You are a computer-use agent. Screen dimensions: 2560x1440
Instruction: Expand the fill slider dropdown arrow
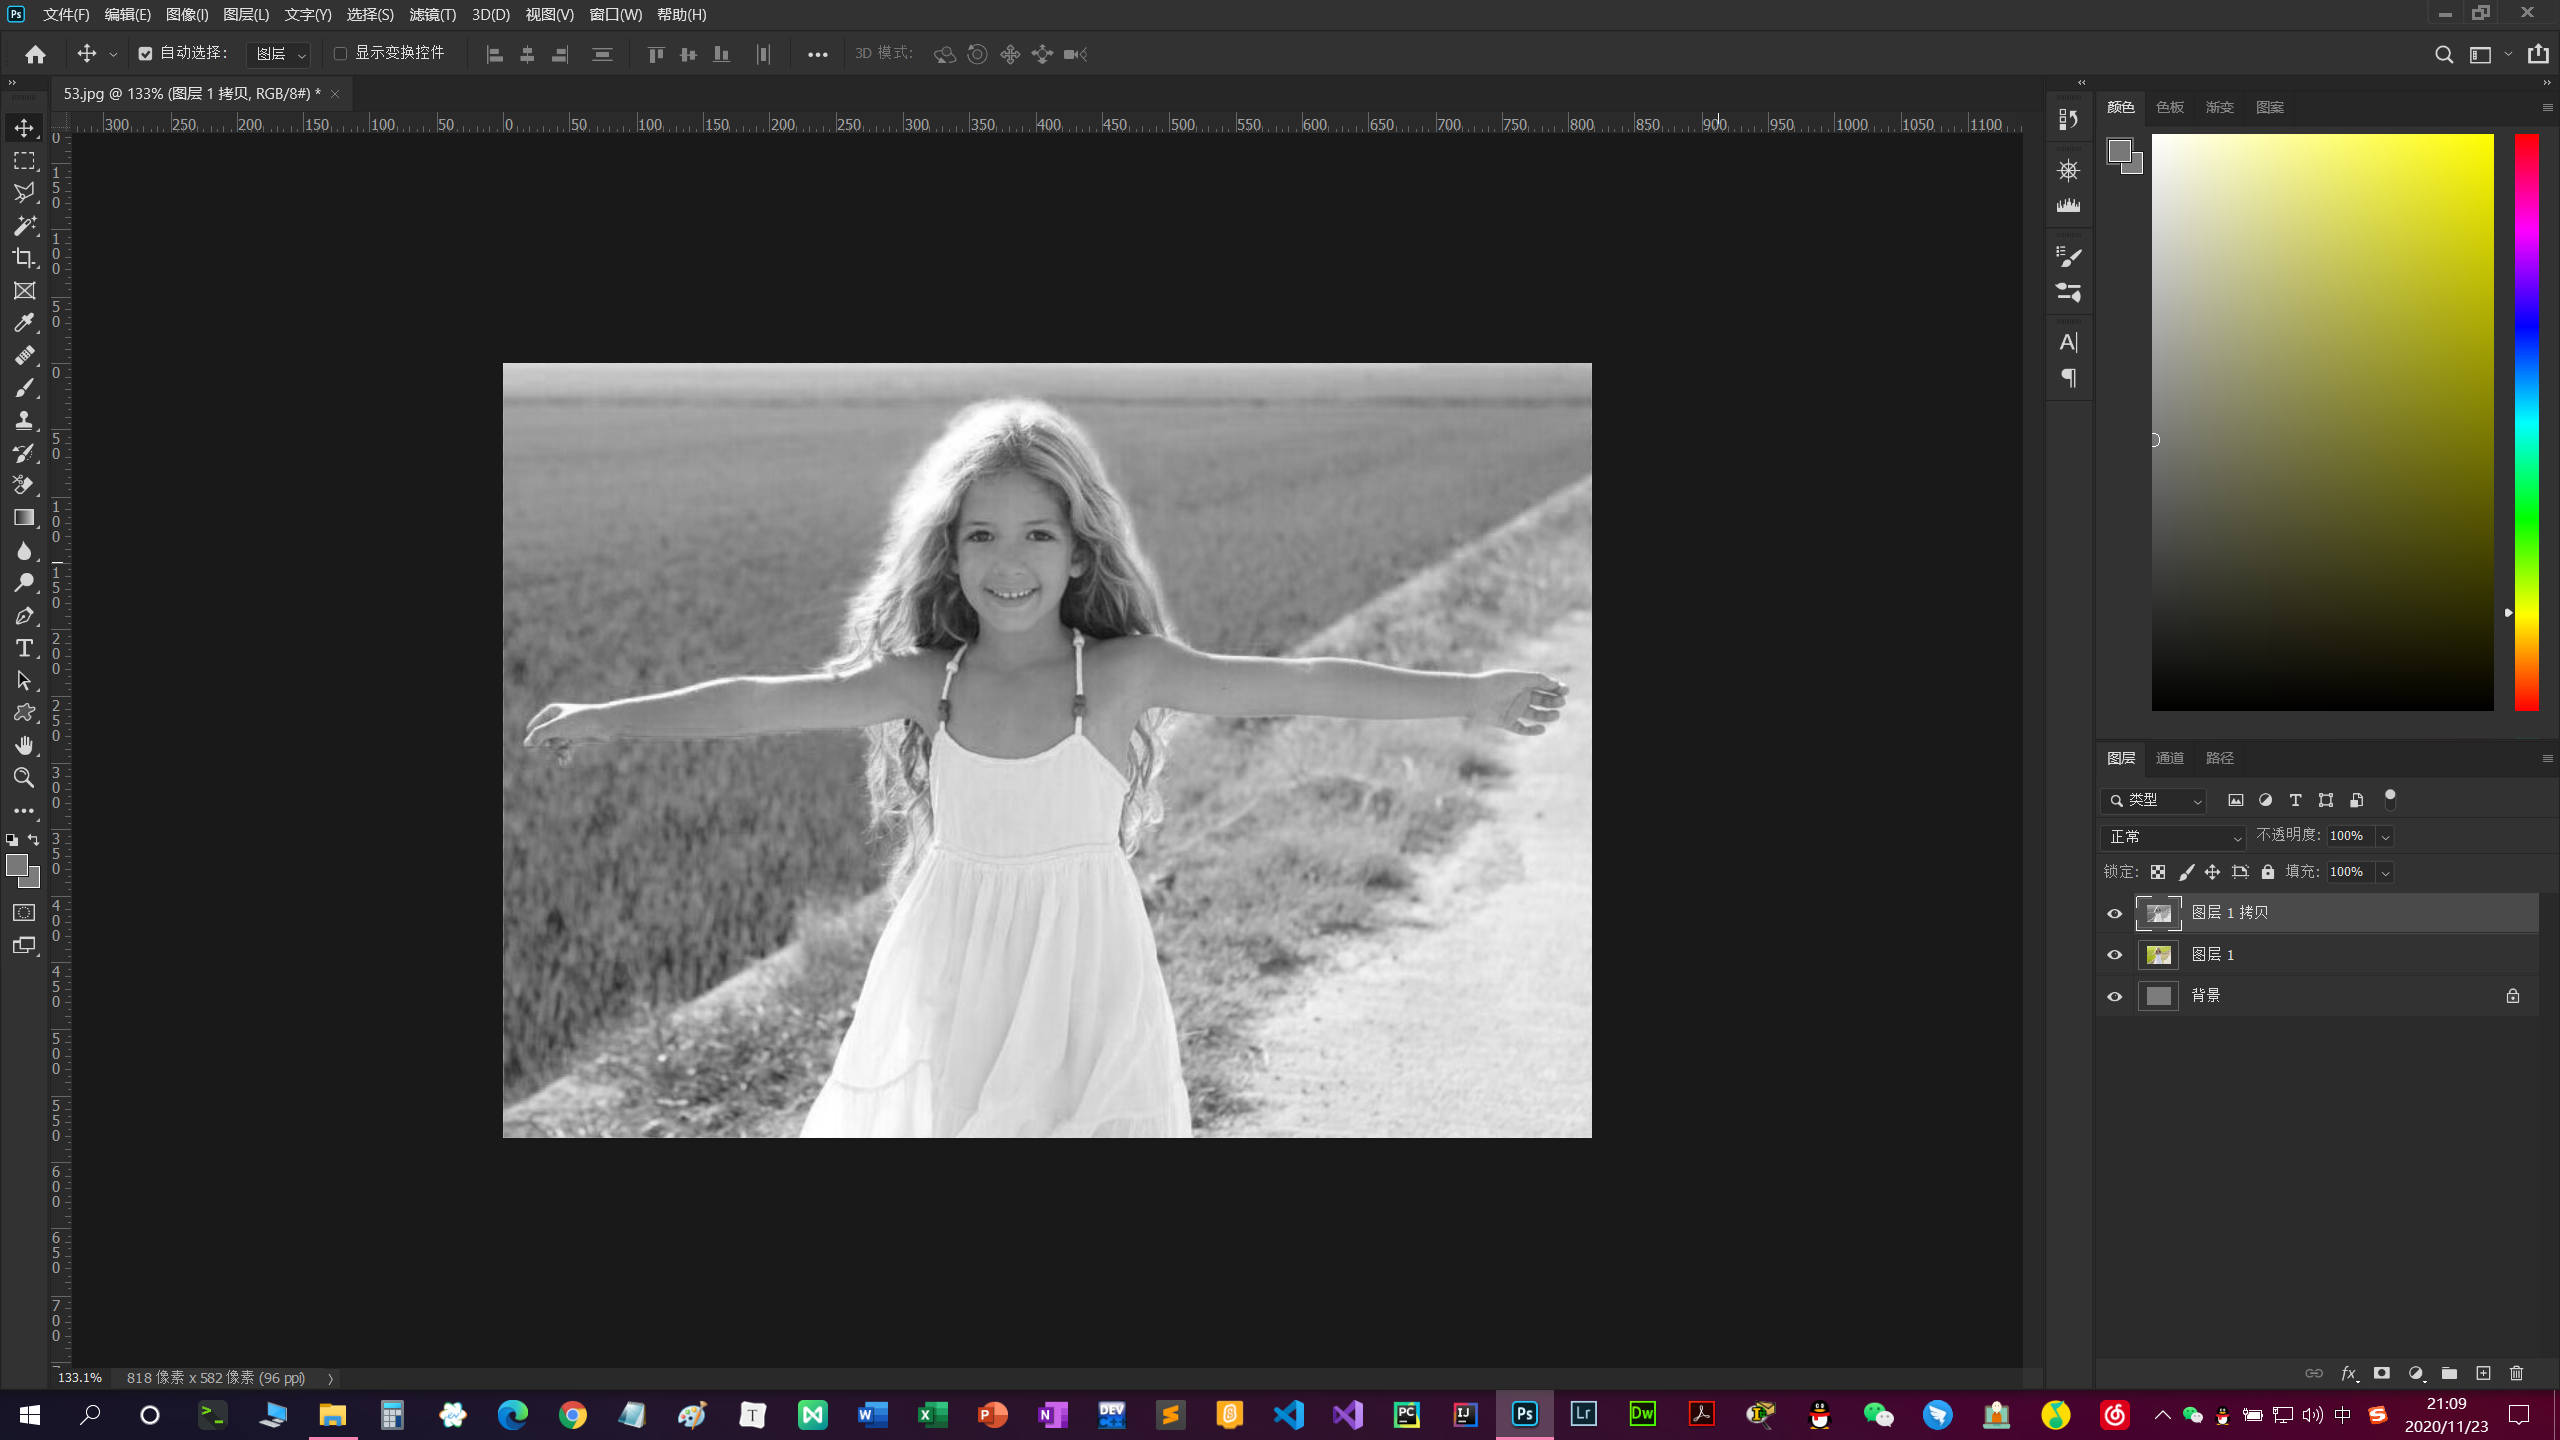[x=2385, y=872]
